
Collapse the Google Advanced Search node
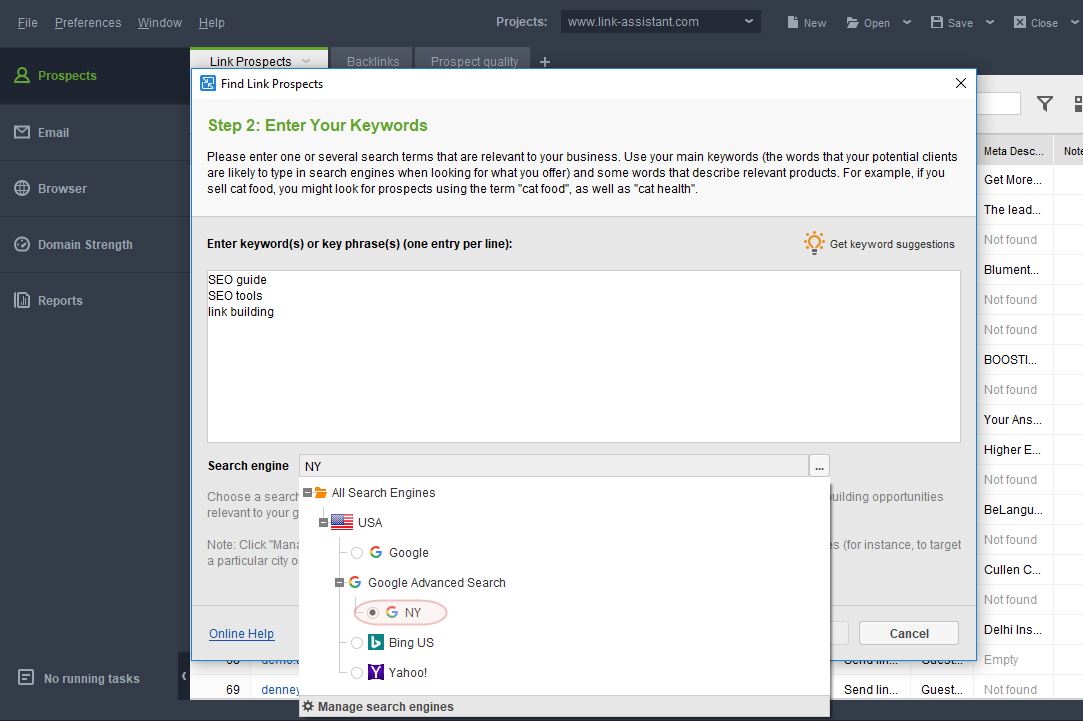pyautogui.click(x=339, y=583)
